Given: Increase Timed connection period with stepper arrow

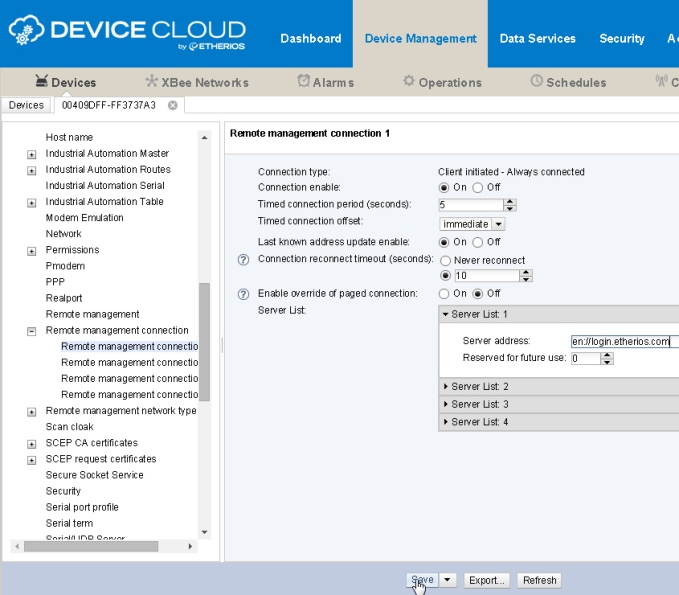Looking at the screenshot, I should [x=510, y=202].
